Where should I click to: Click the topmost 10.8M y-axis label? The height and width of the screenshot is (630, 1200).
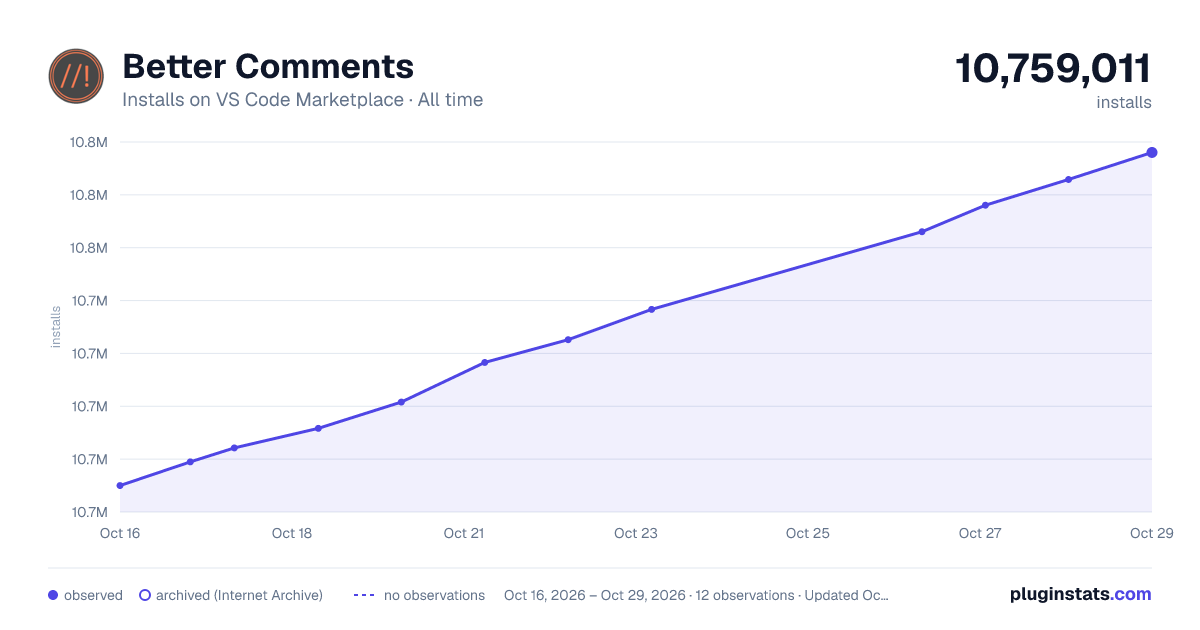tap(89, 142)
